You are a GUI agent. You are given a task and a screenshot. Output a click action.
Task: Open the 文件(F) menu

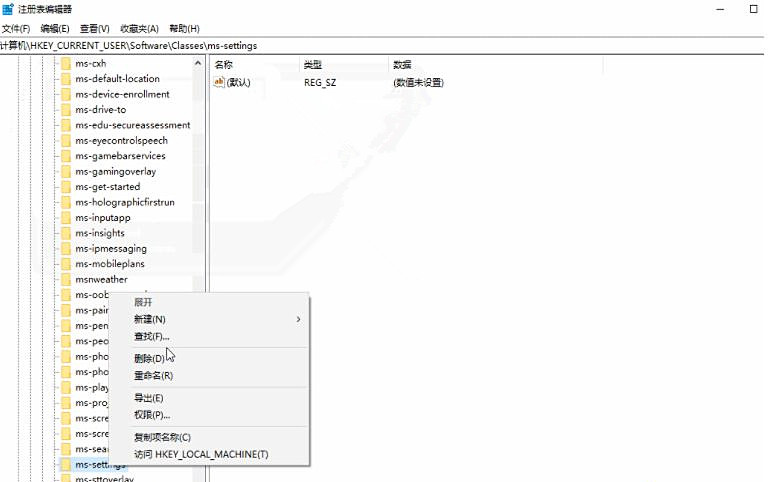click(x=16, y=29)
